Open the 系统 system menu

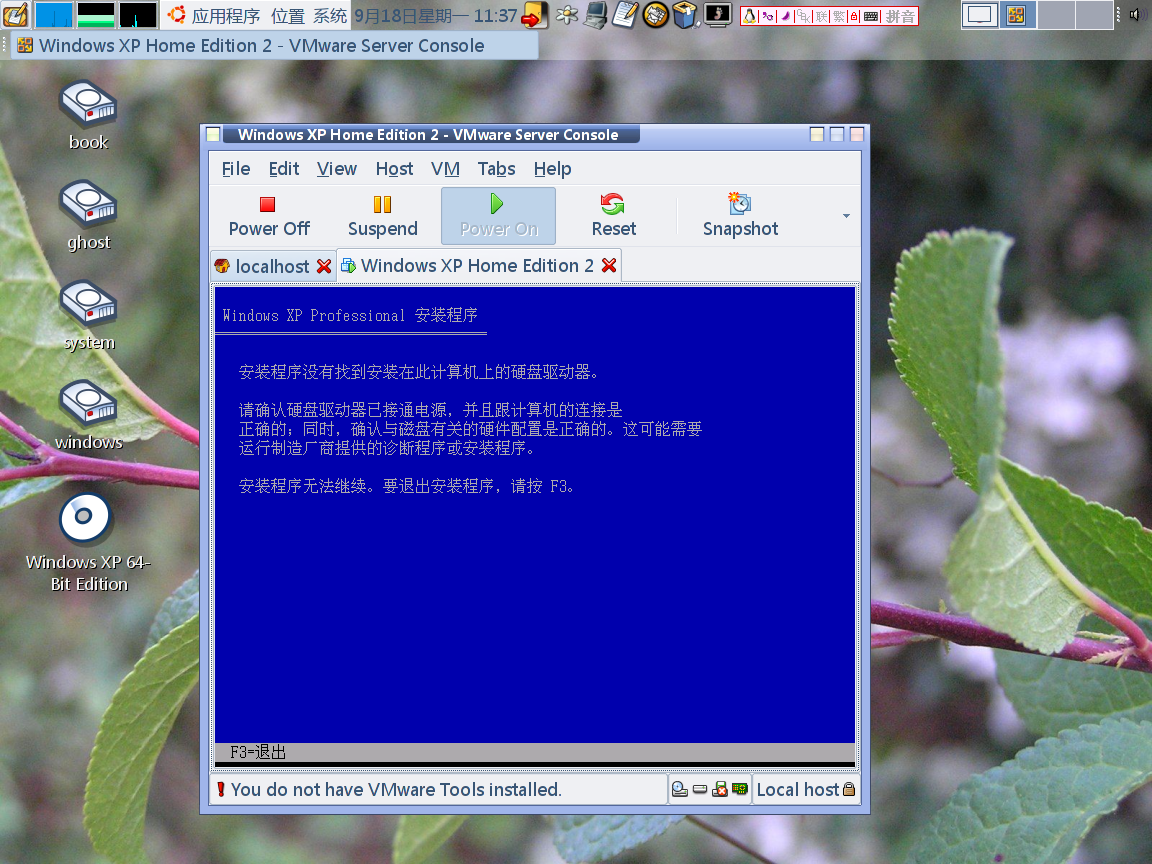[330, 15]
